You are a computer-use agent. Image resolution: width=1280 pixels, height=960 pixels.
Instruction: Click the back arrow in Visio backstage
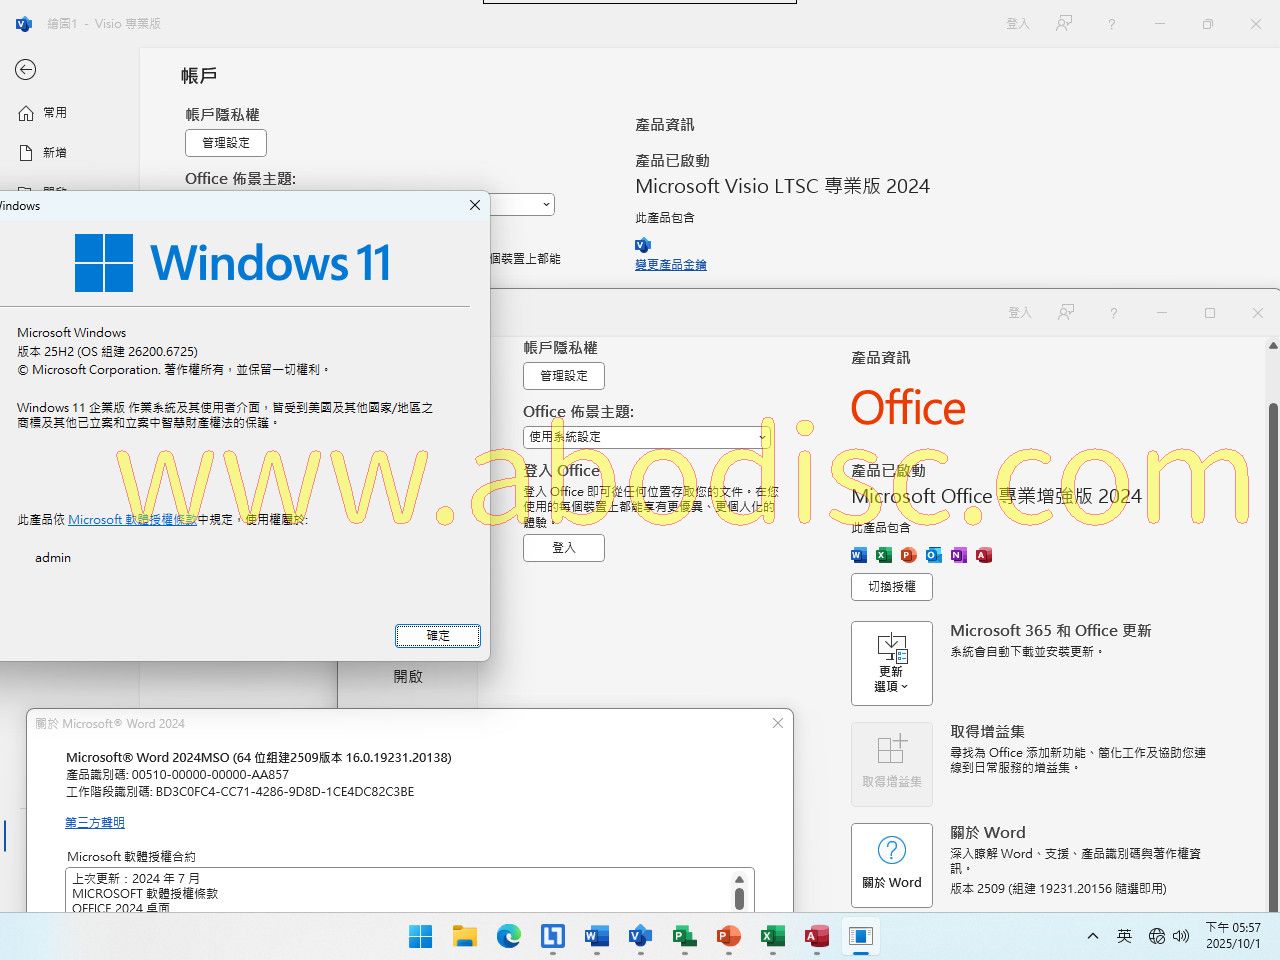point(26,69)
